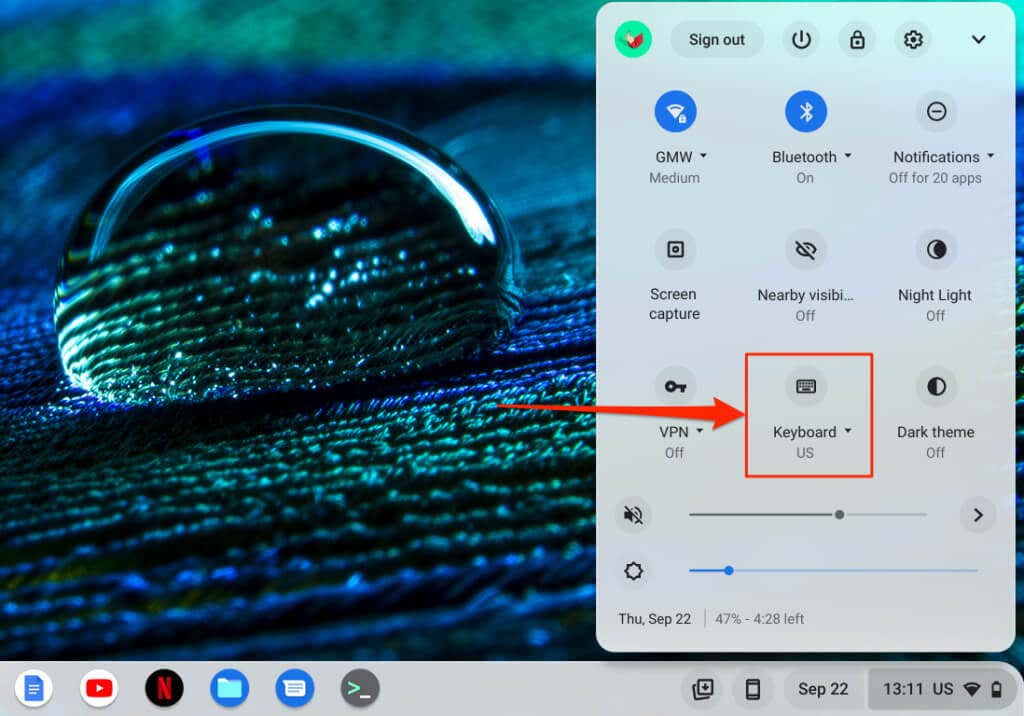Viewport: 1024px width, 716px height.
Task: Turn on Night Light
Action: [936, 249]
